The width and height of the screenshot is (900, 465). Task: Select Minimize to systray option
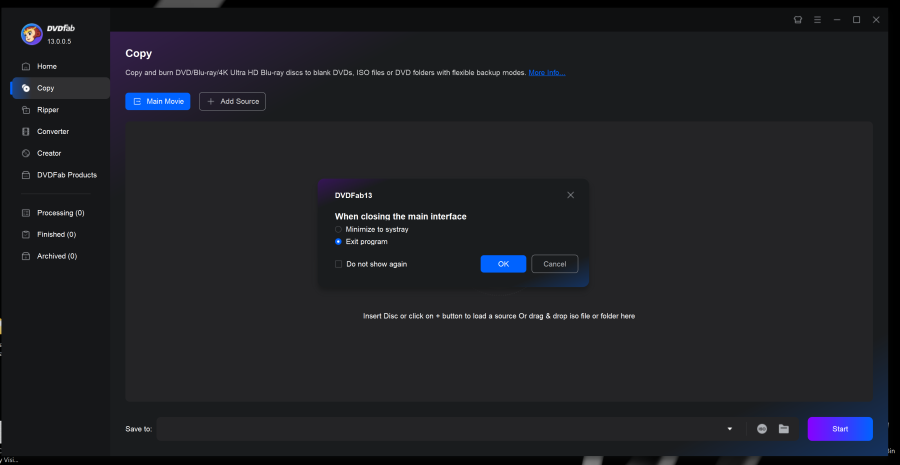372,229
